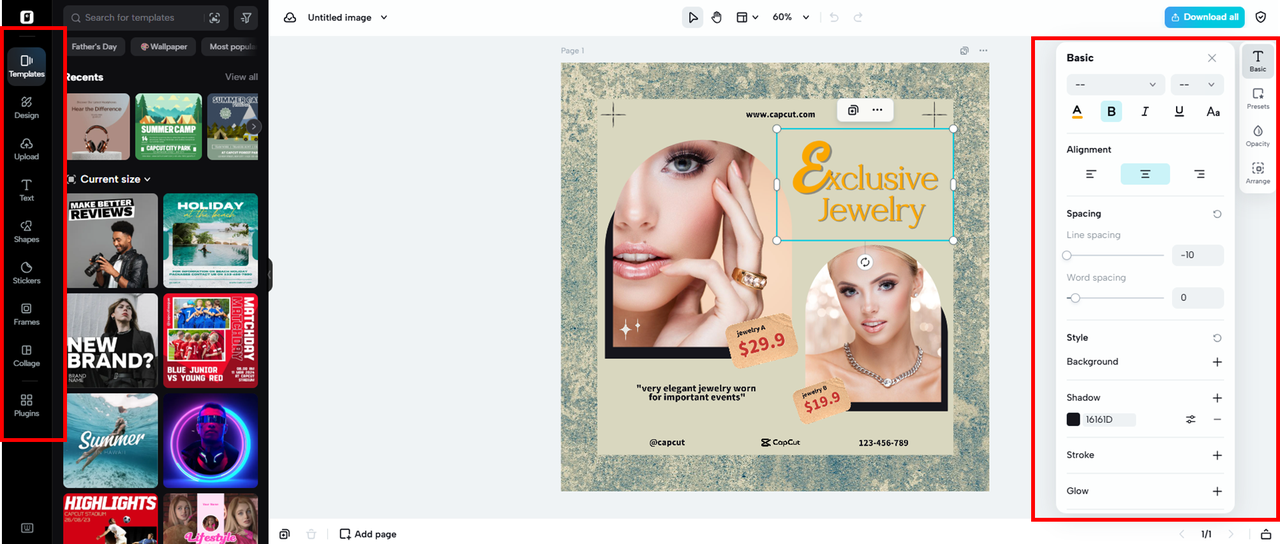Toggle italic formatting
Screen dimensions: 1280x544
1145,111
